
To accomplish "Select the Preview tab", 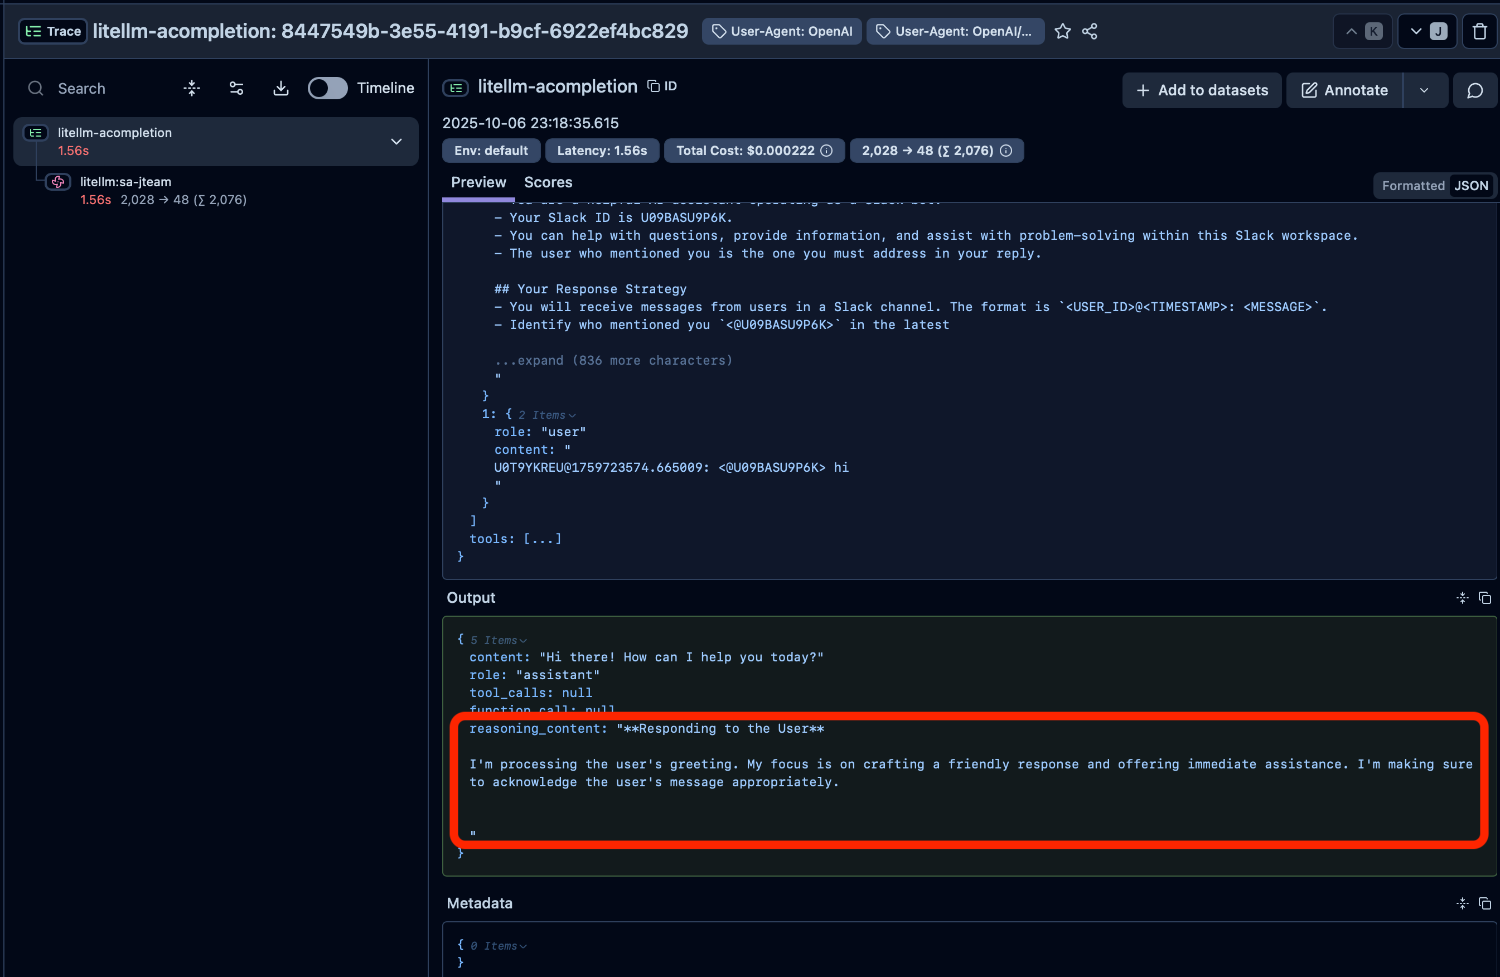I will (x=478, y=183).
